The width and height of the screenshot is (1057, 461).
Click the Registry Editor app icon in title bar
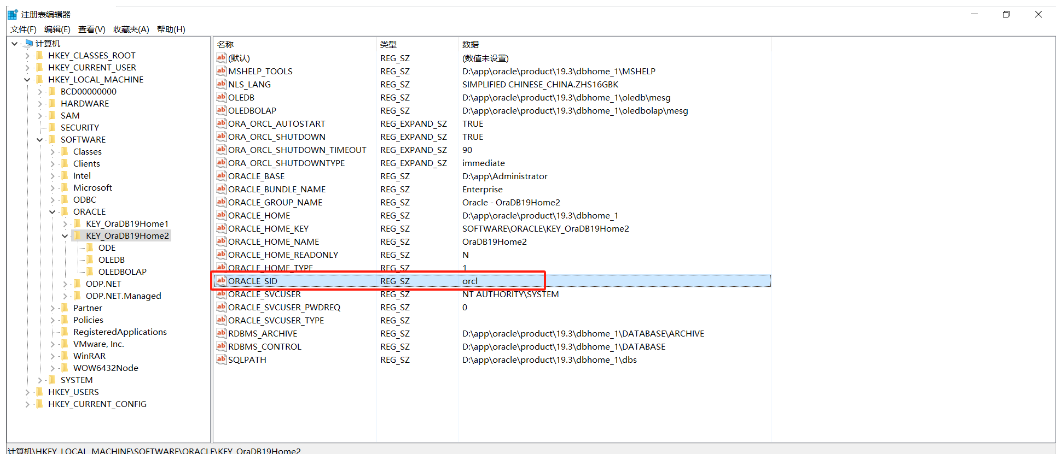pos(12,14)
